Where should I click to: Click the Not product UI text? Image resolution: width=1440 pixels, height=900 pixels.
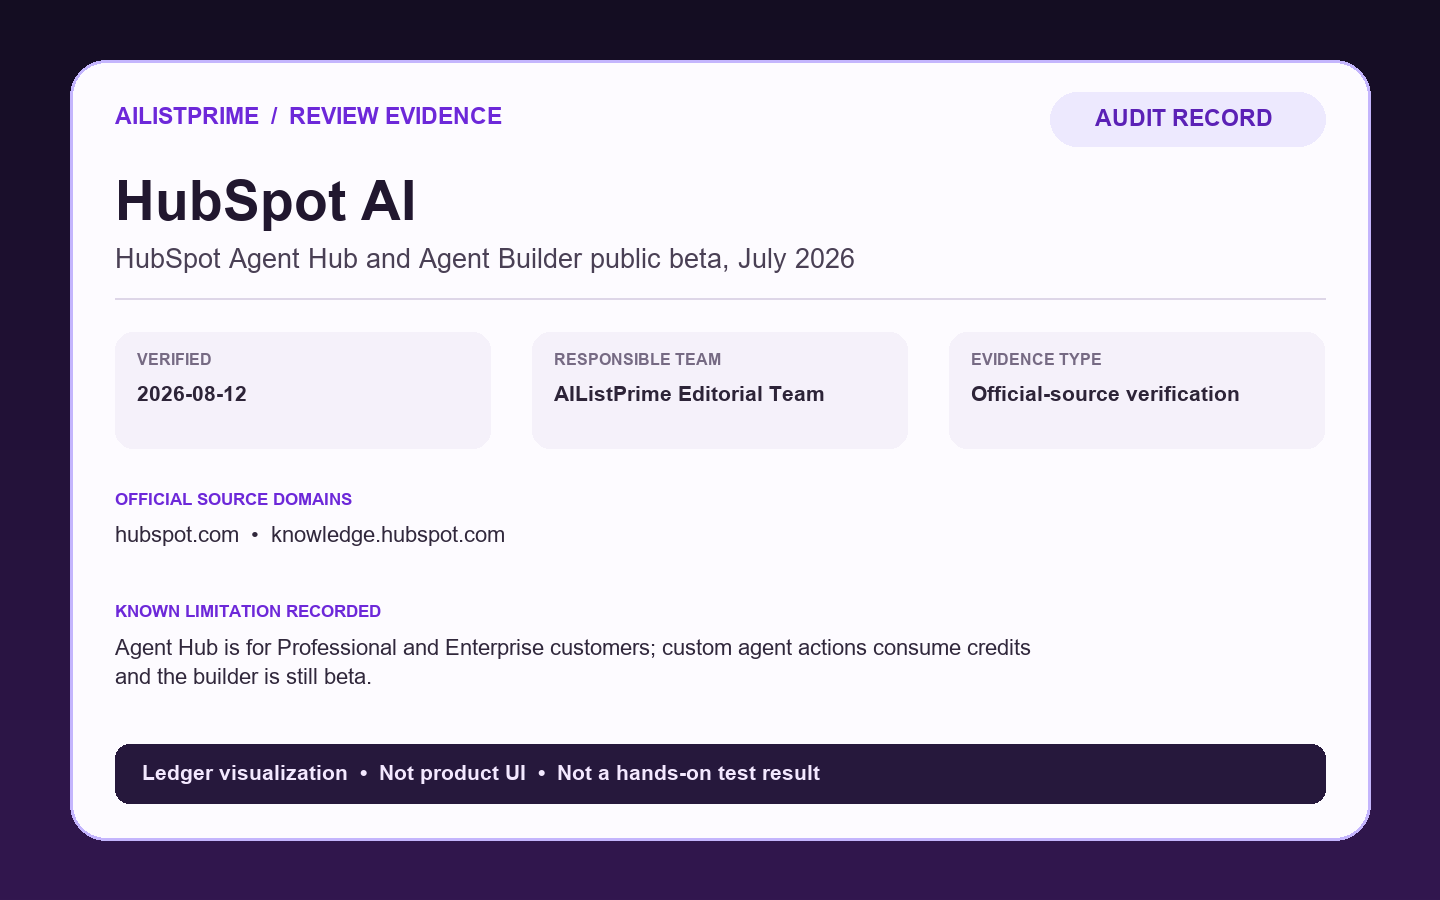tap(452, 773)
